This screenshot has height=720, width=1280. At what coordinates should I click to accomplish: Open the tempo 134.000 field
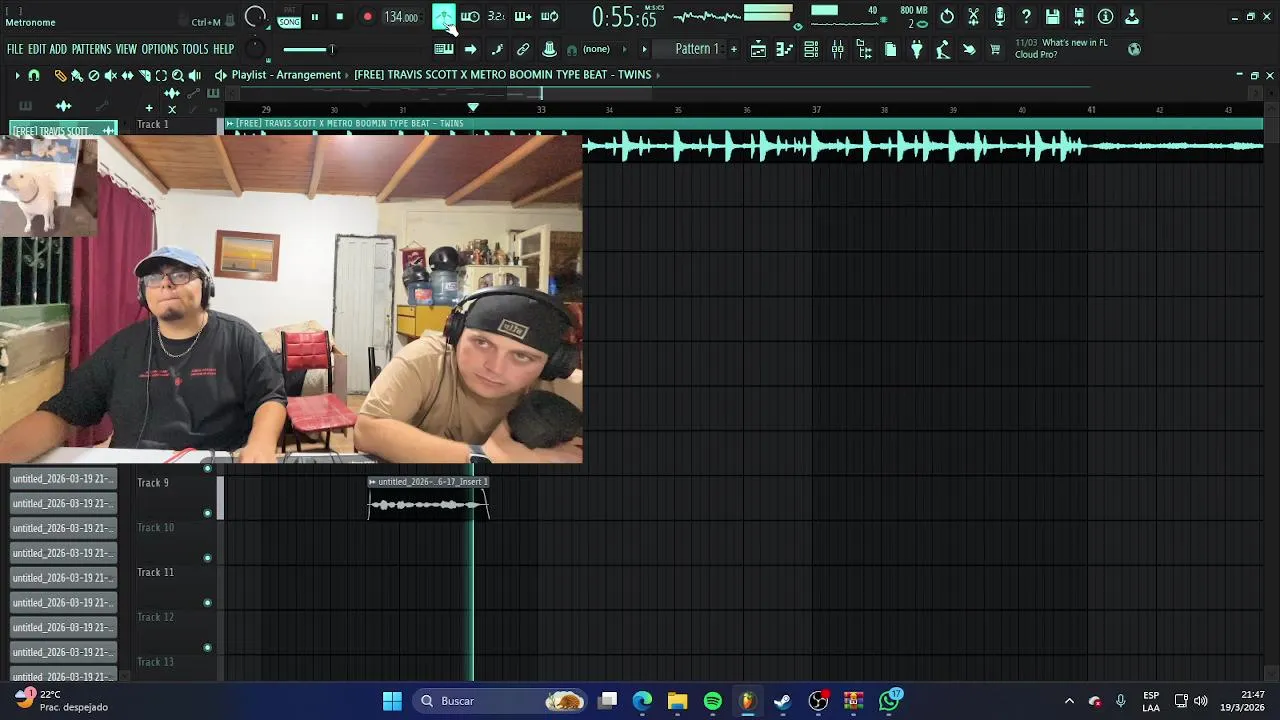[401, 17]
